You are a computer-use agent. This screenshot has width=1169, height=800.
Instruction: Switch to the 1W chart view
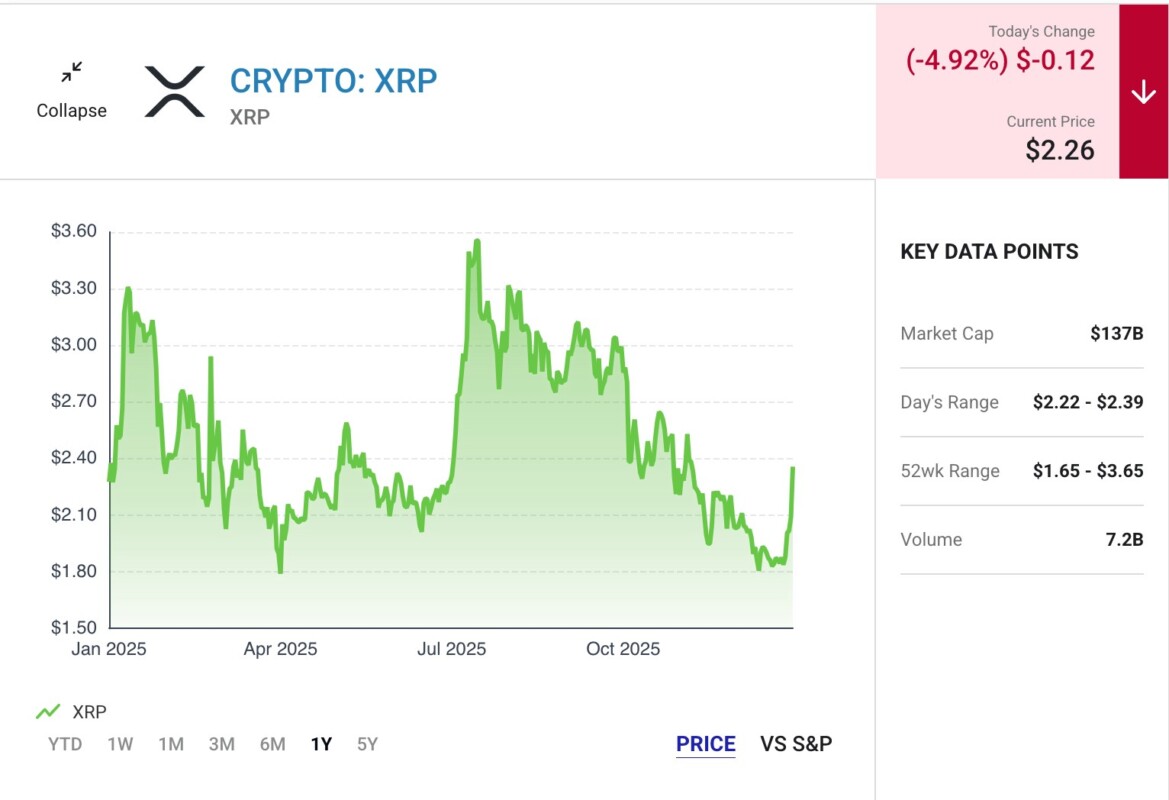point(119,744)
